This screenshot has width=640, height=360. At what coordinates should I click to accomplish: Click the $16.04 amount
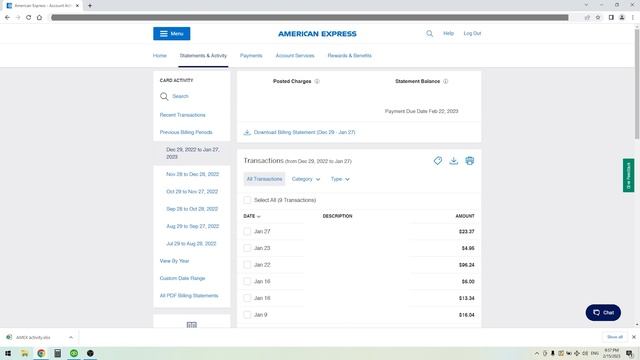pos(467,315)
